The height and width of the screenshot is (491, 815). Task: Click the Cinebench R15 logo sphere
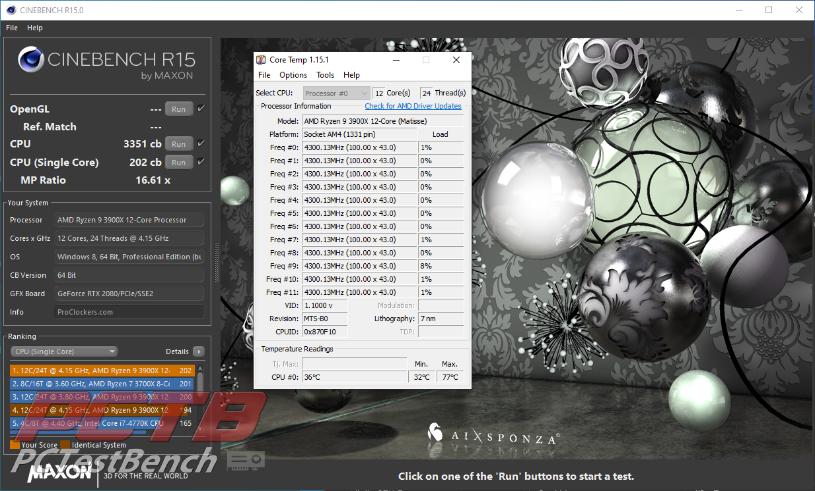click(30, 59)
